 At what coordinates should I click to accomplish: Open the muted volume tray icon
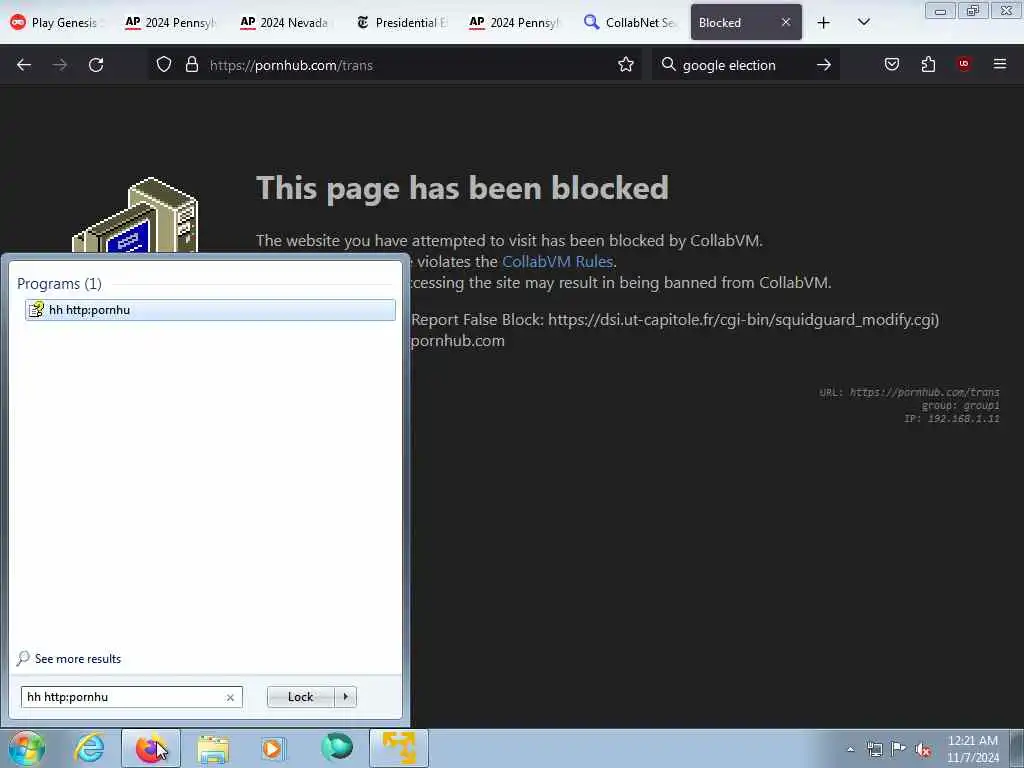click(923, 749)
